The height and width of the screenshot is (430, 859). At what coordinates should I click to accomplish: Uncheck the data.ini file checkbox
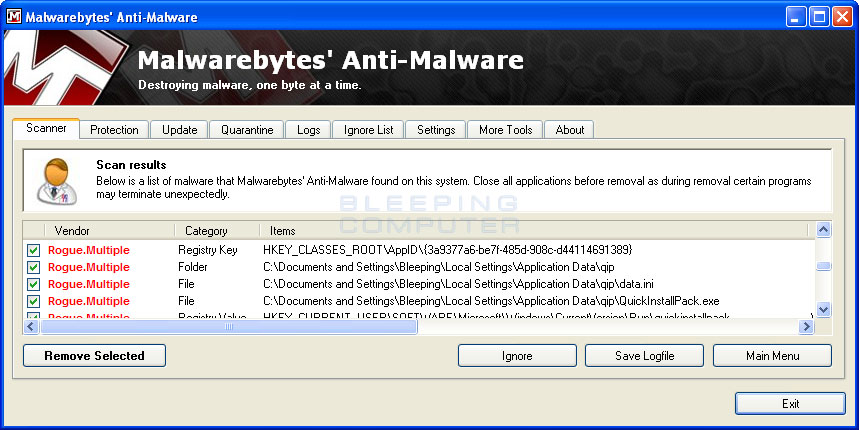point(33,284)
